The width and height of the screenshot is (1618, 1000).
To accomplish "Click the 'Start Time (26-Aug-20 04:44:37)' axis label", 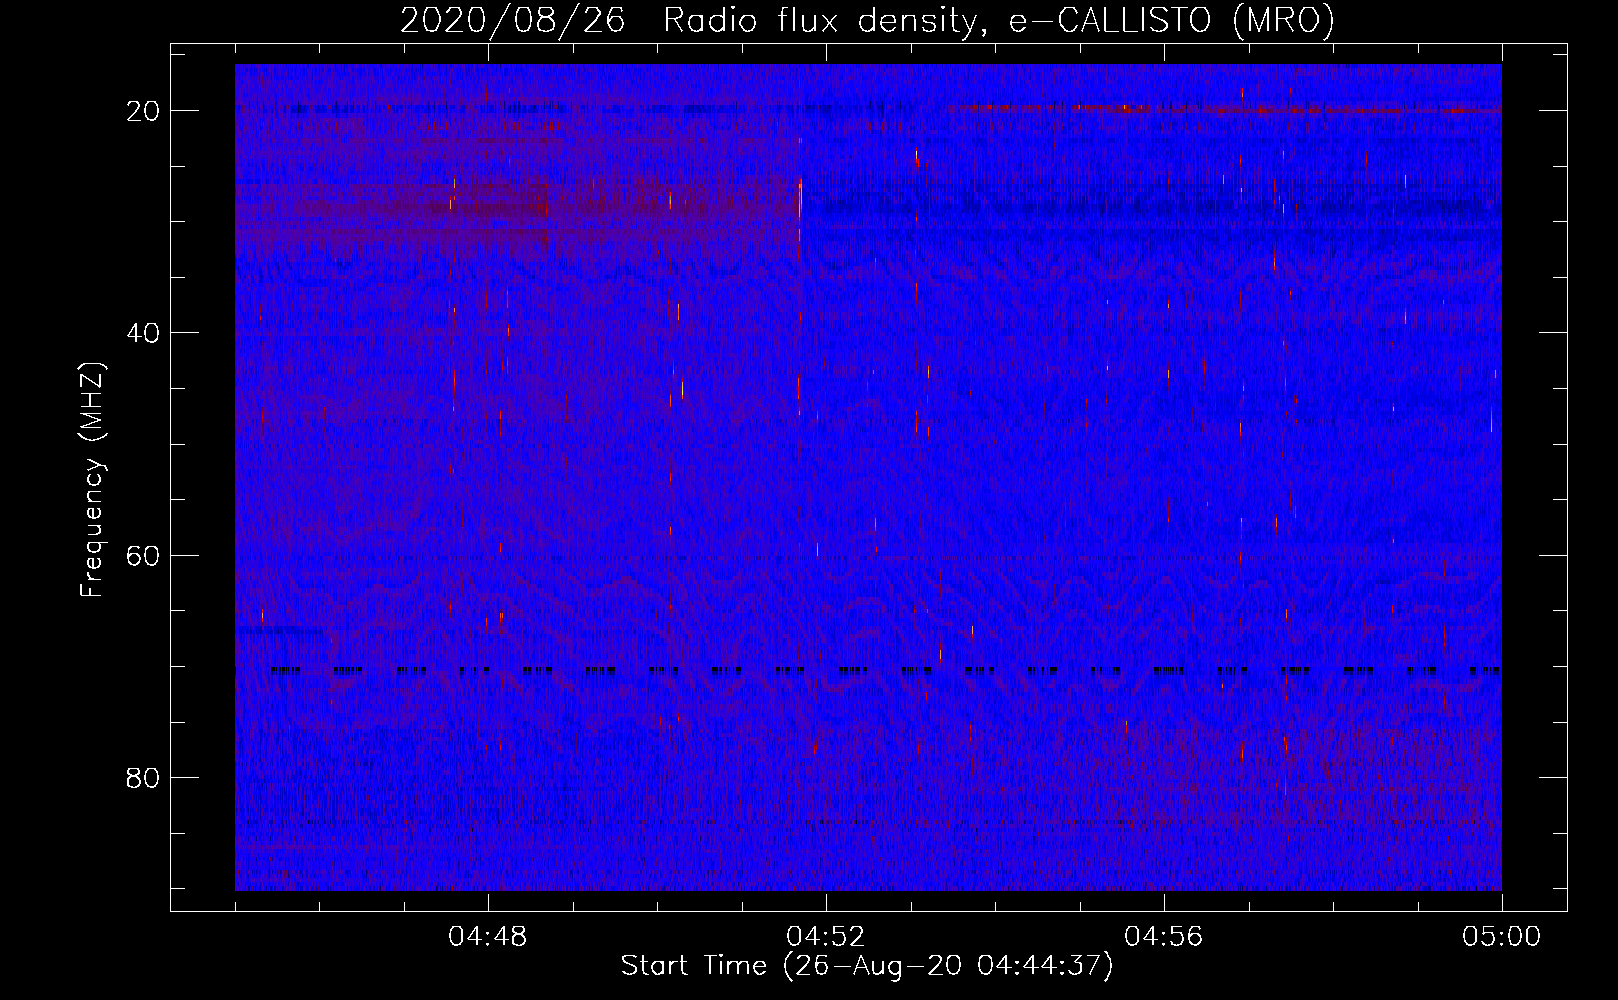I will tap(867, 966).
